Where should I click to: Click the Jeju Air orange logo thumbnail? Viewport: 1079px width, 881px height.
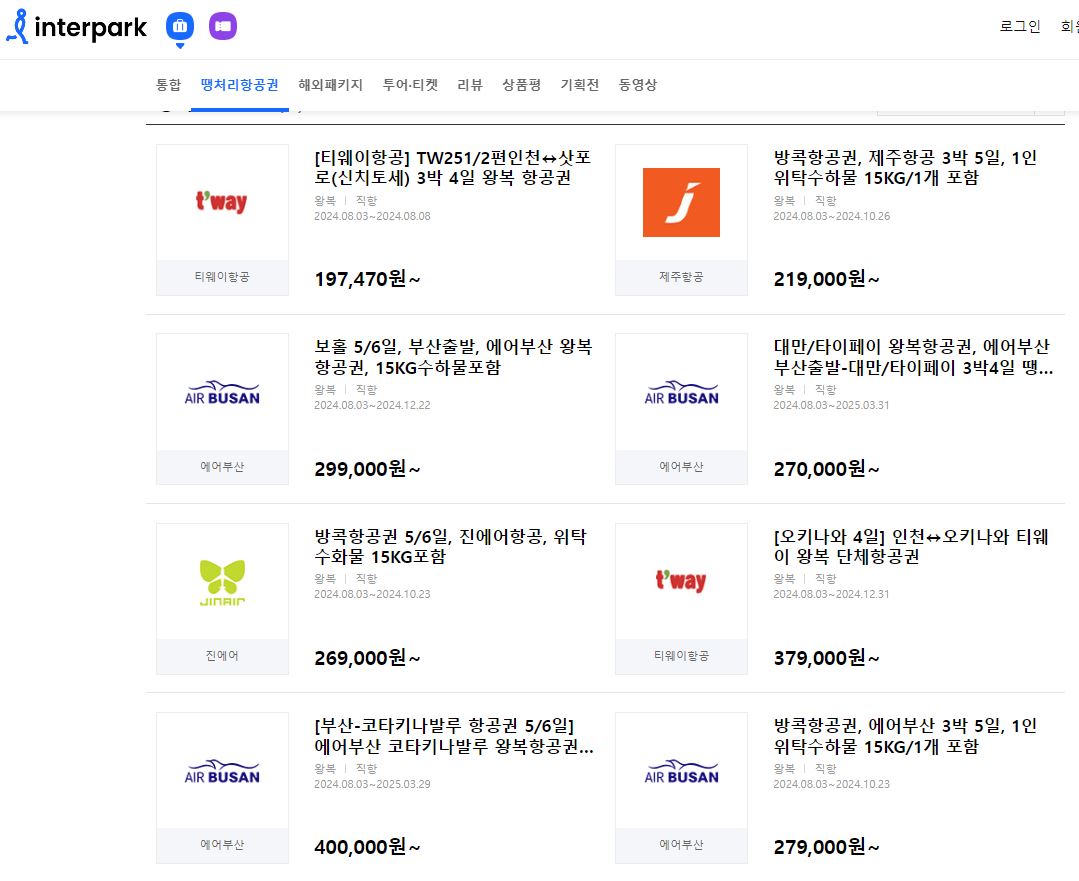coord(681,202)
